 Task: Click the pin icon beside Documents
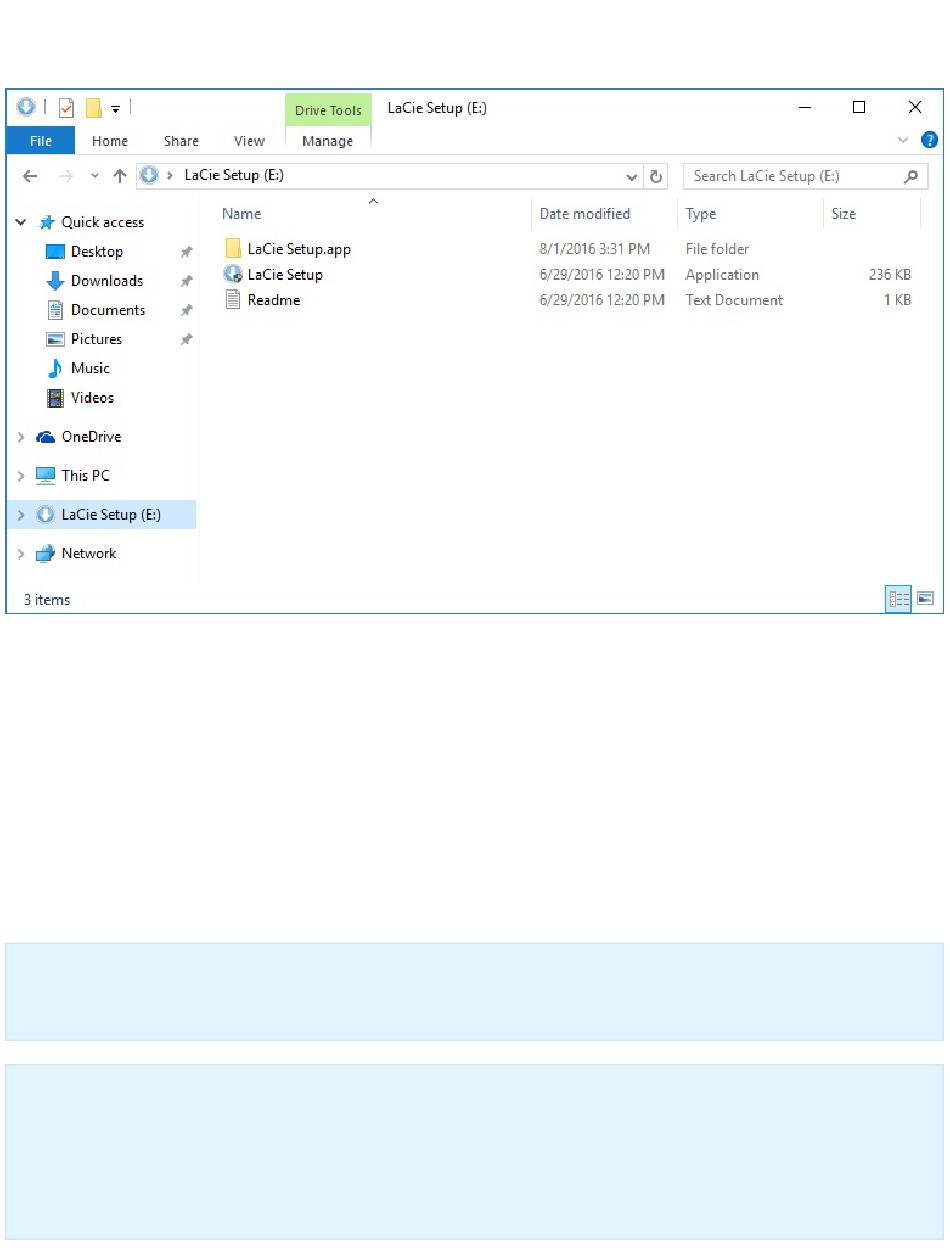(186, 311)
